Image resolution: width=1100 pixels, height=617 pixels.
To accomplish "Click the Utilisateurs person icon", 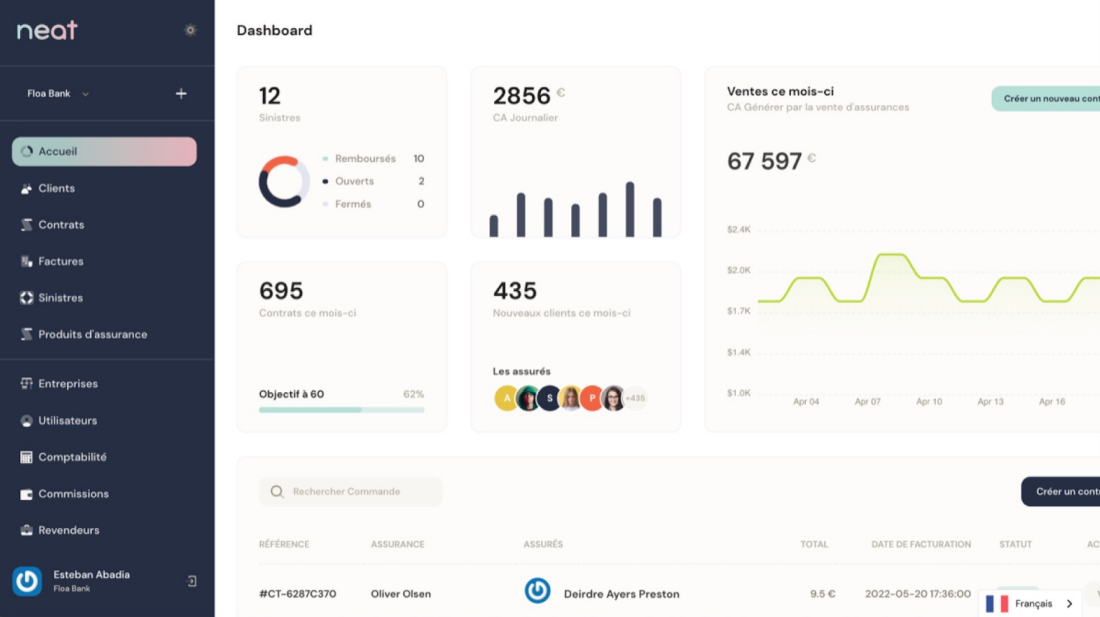I will [x=27, y=421].
